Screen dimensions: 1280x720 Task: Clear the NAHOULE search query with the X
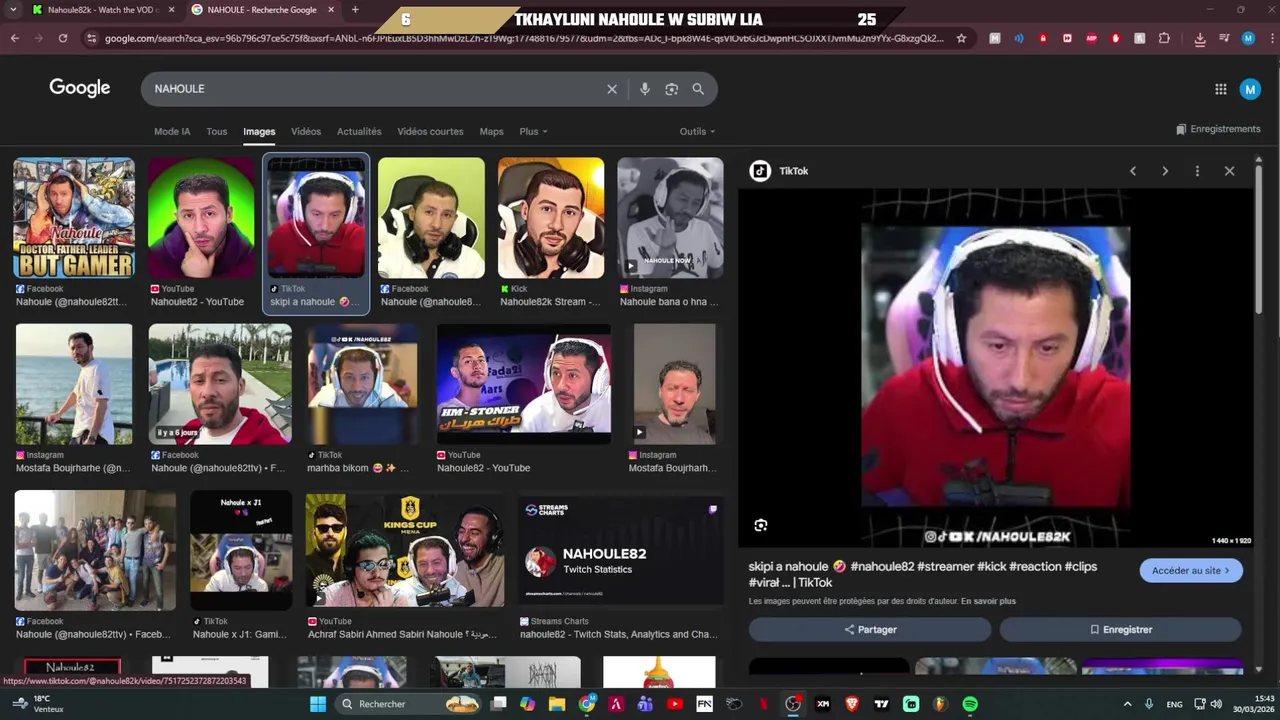click(612, 89)
